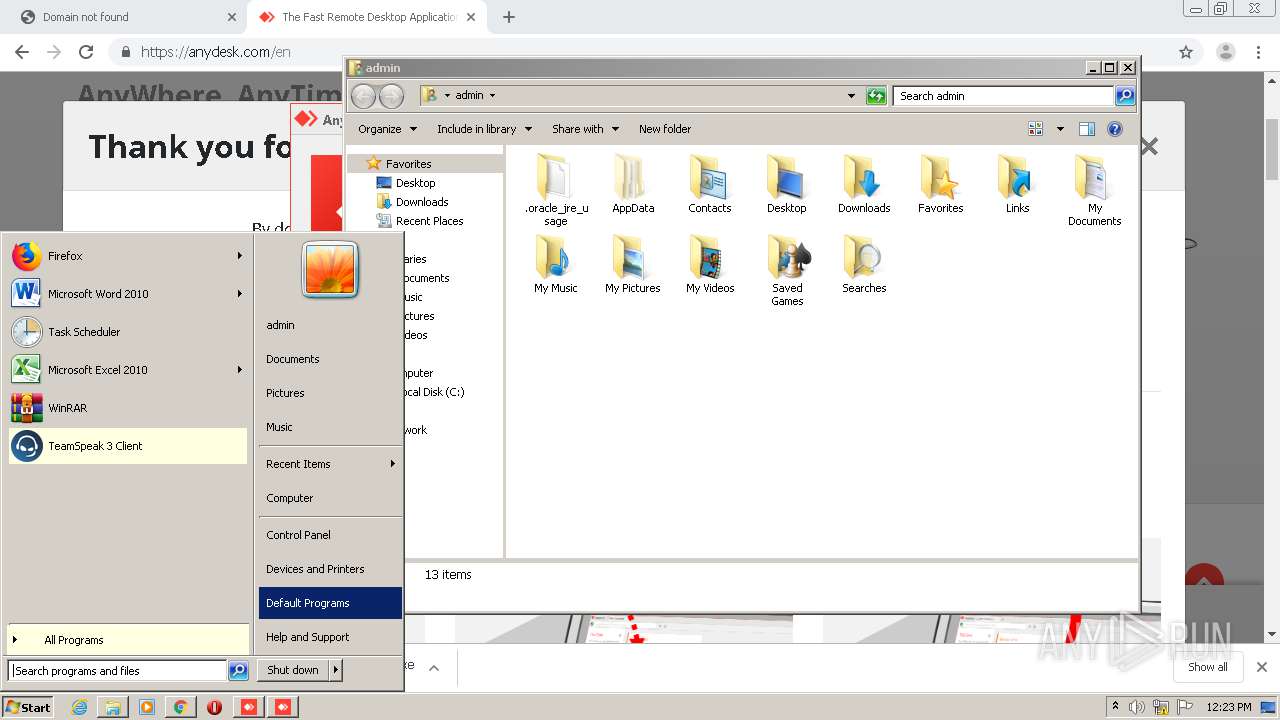Select the Contacts folder
This screenshot has width=1280, height=720.
click(710, 184)
